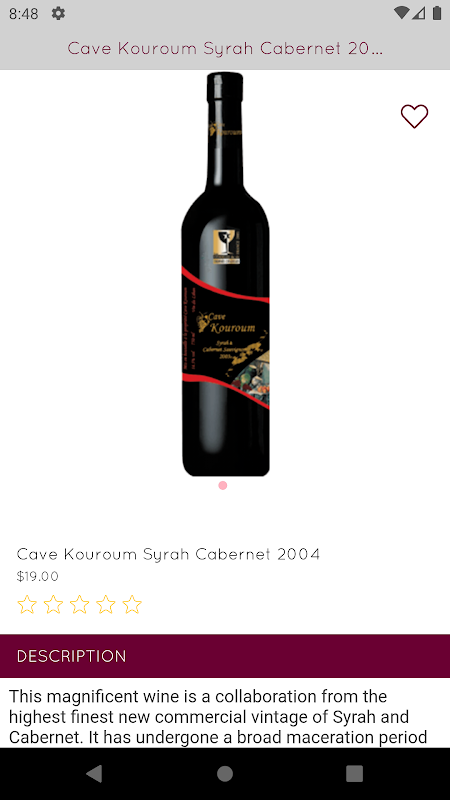Tap the $19.00 price label
This screenshot has width=450, height=800.
coord(38,577)
